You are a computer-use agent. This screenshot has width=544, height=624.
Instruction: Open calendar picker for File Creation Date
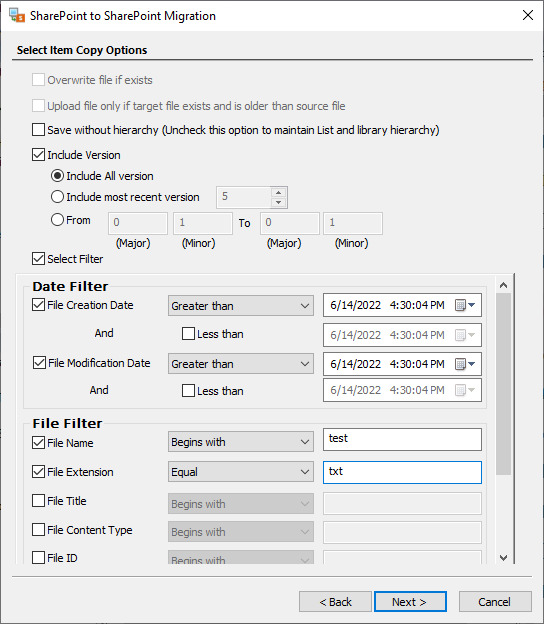click(x=465, y=305)
